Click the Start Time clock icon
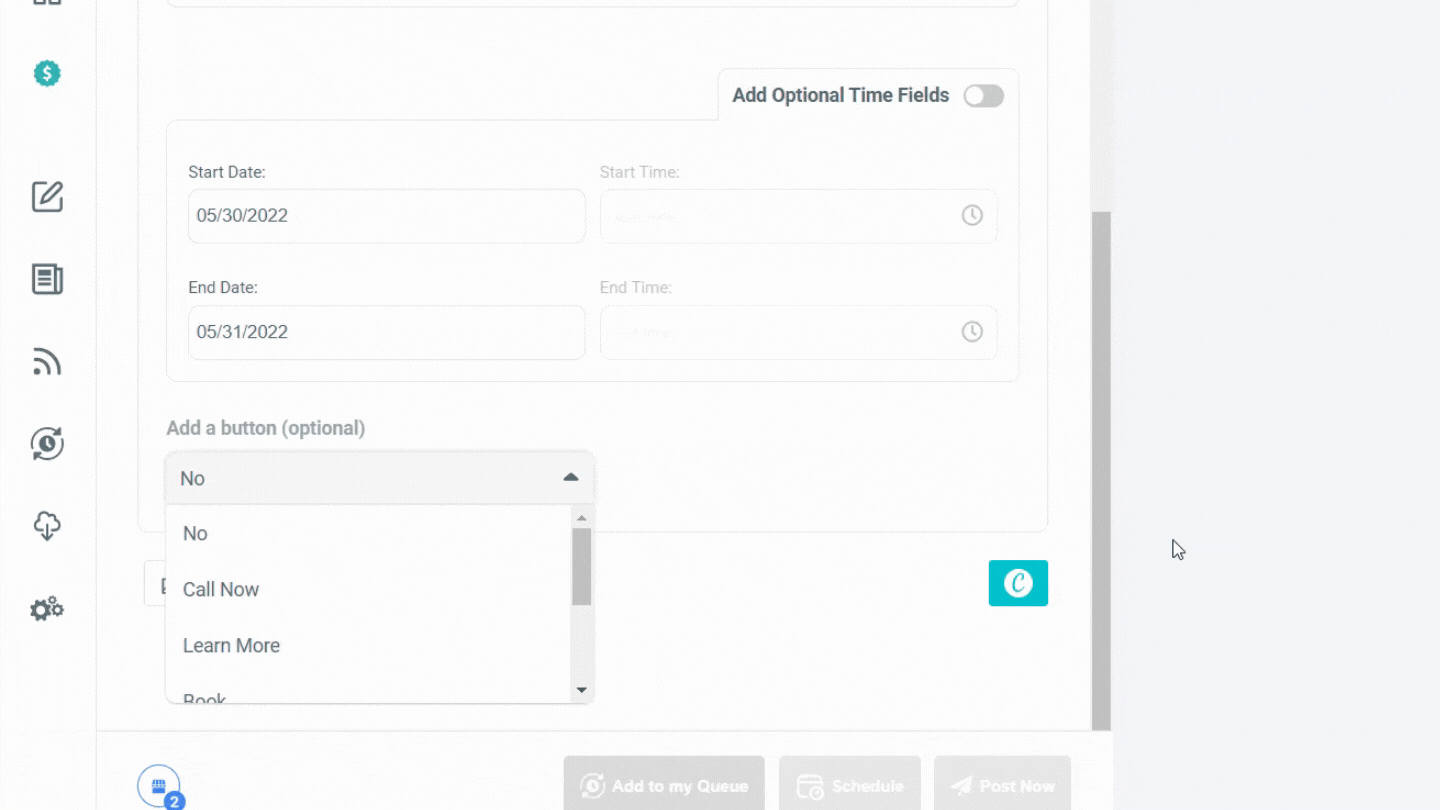 point(971,214)
